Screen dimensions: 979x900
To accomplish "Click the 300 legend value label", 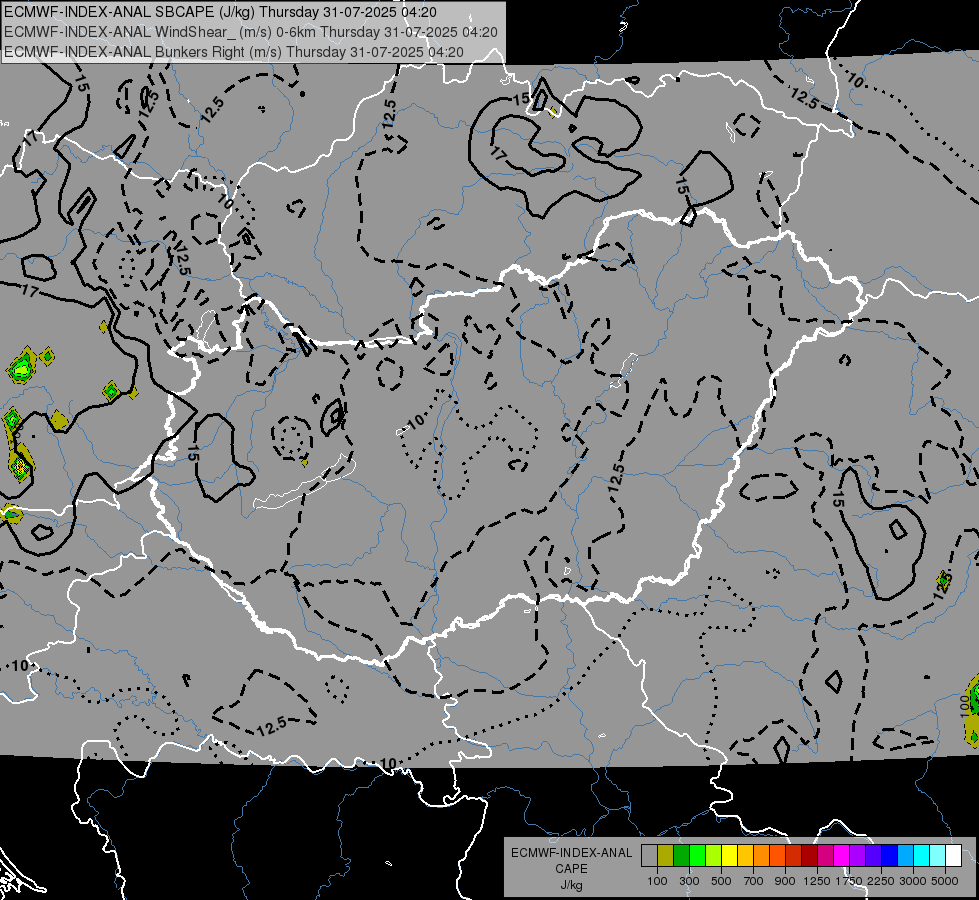I will (689, 881).
